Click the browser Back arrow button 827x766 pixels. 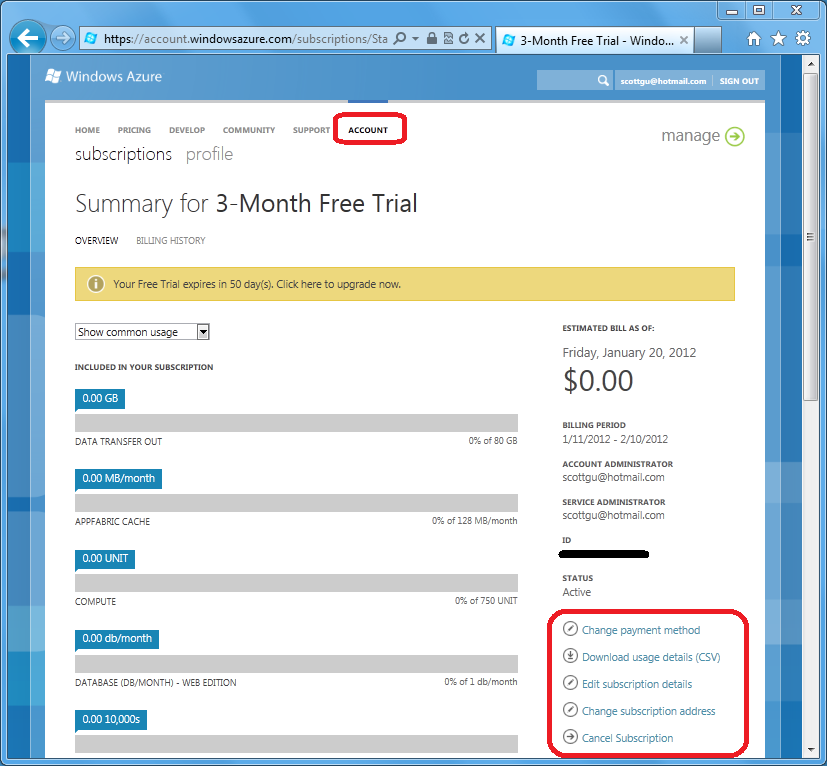(x=27, y=38)
